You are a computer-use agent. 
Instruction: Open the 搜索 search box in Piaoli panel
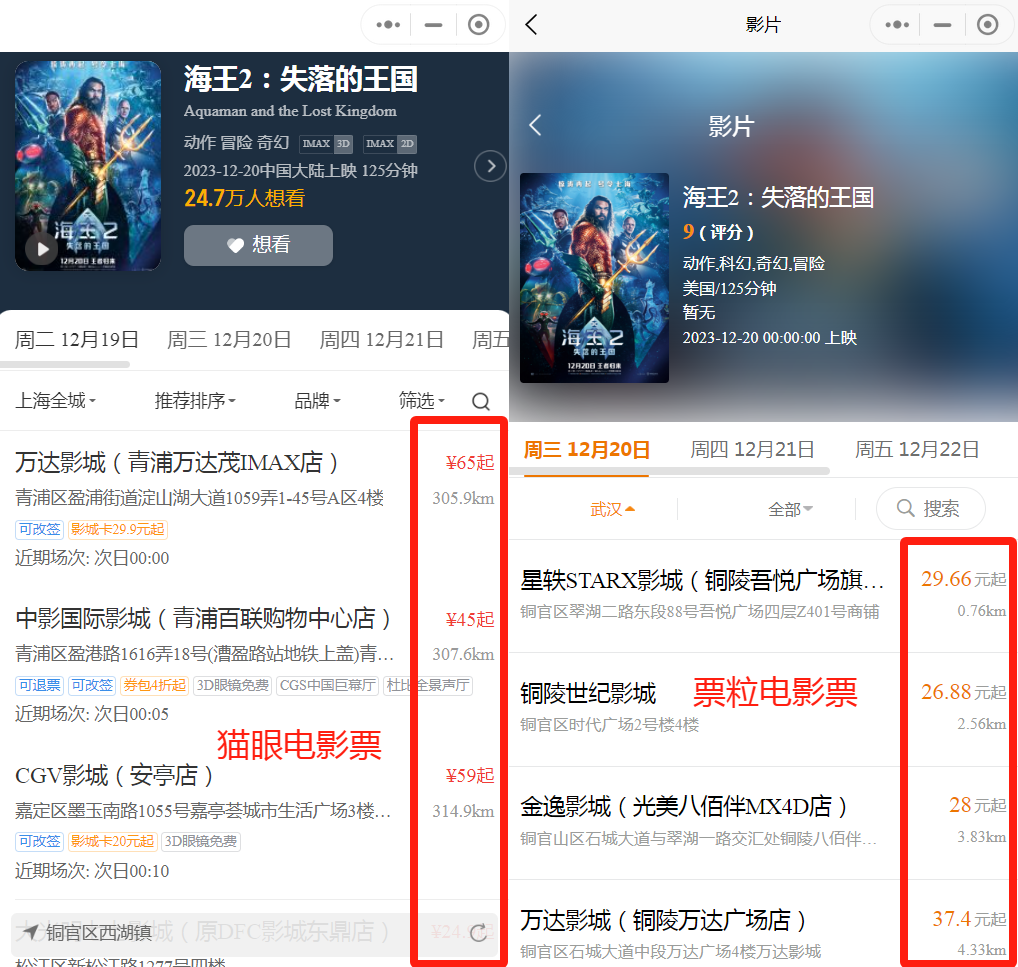(x=930, y=509)
